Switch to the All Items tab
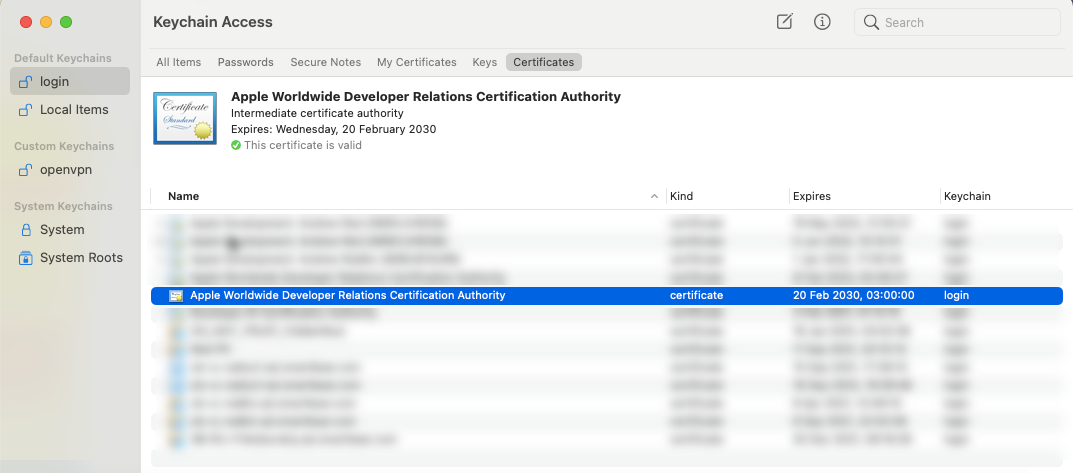Viewport: 1073px width, 473px height. [x=178, y=62]
